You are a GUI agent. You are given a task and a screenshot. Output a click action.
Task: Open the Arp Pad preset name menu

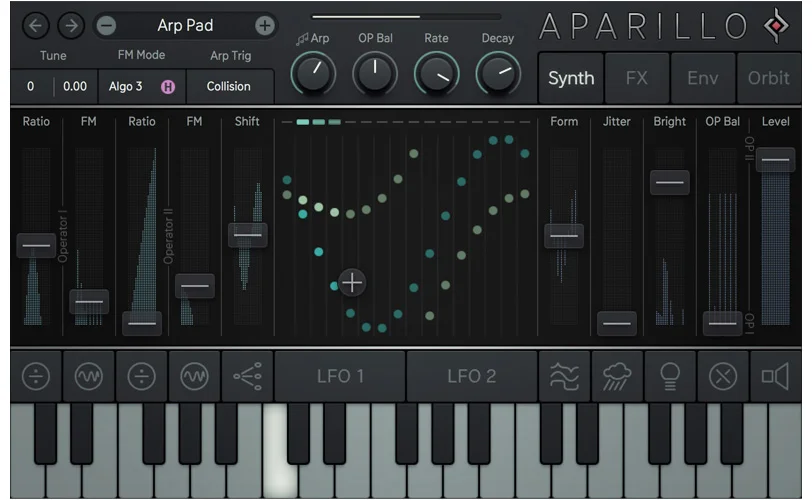(185, 25)
